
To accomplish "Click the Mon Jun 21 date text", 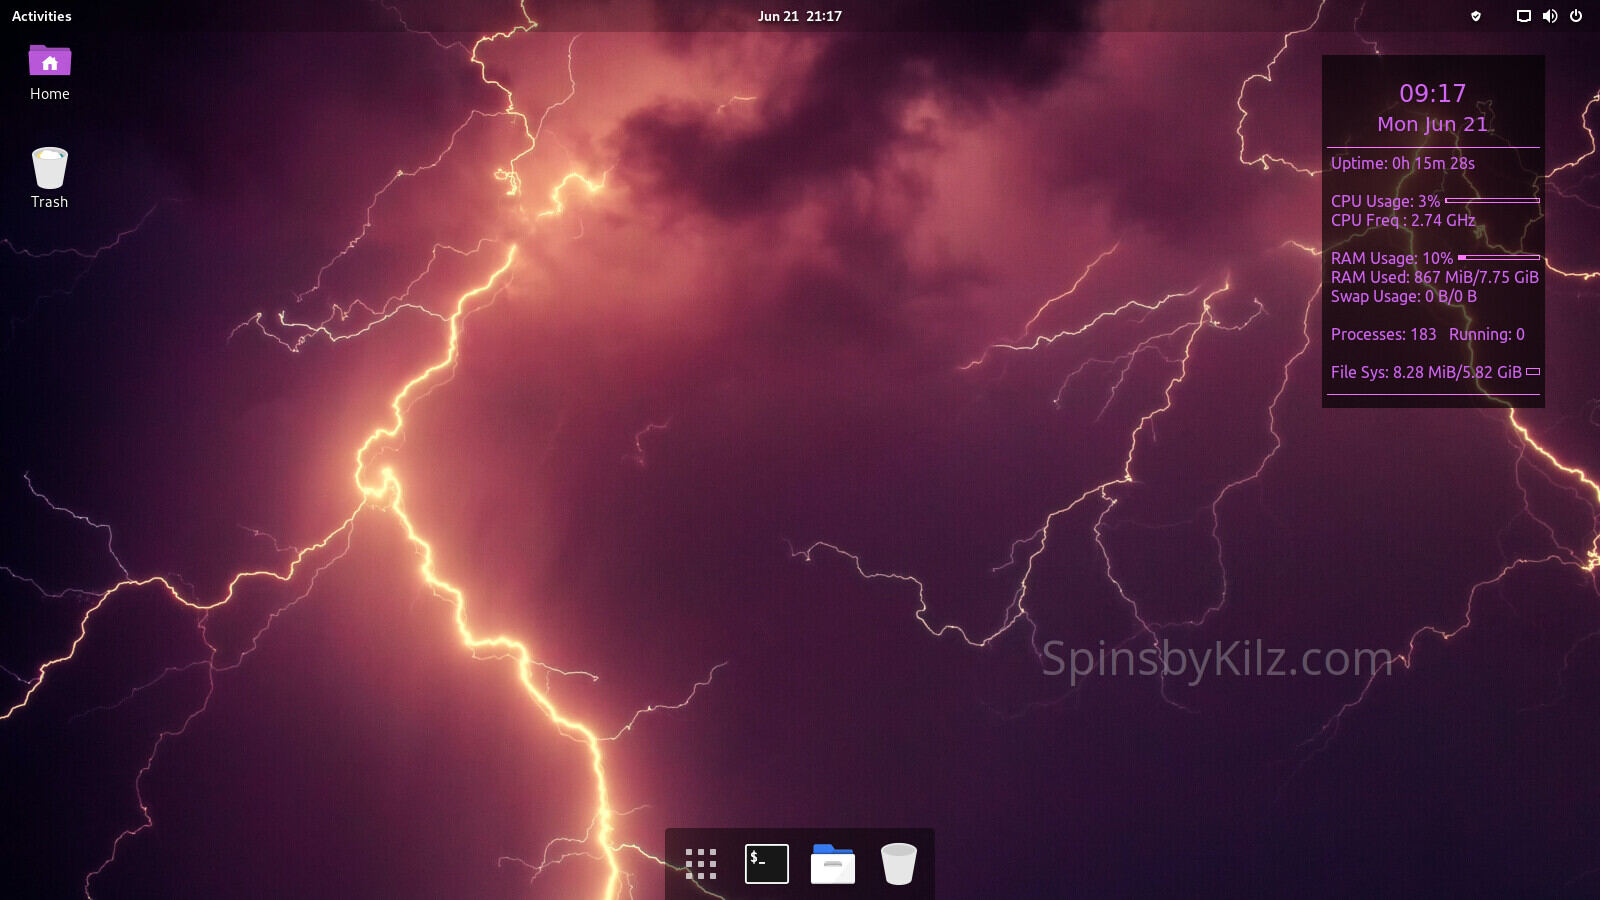I will pos(1432,124).
